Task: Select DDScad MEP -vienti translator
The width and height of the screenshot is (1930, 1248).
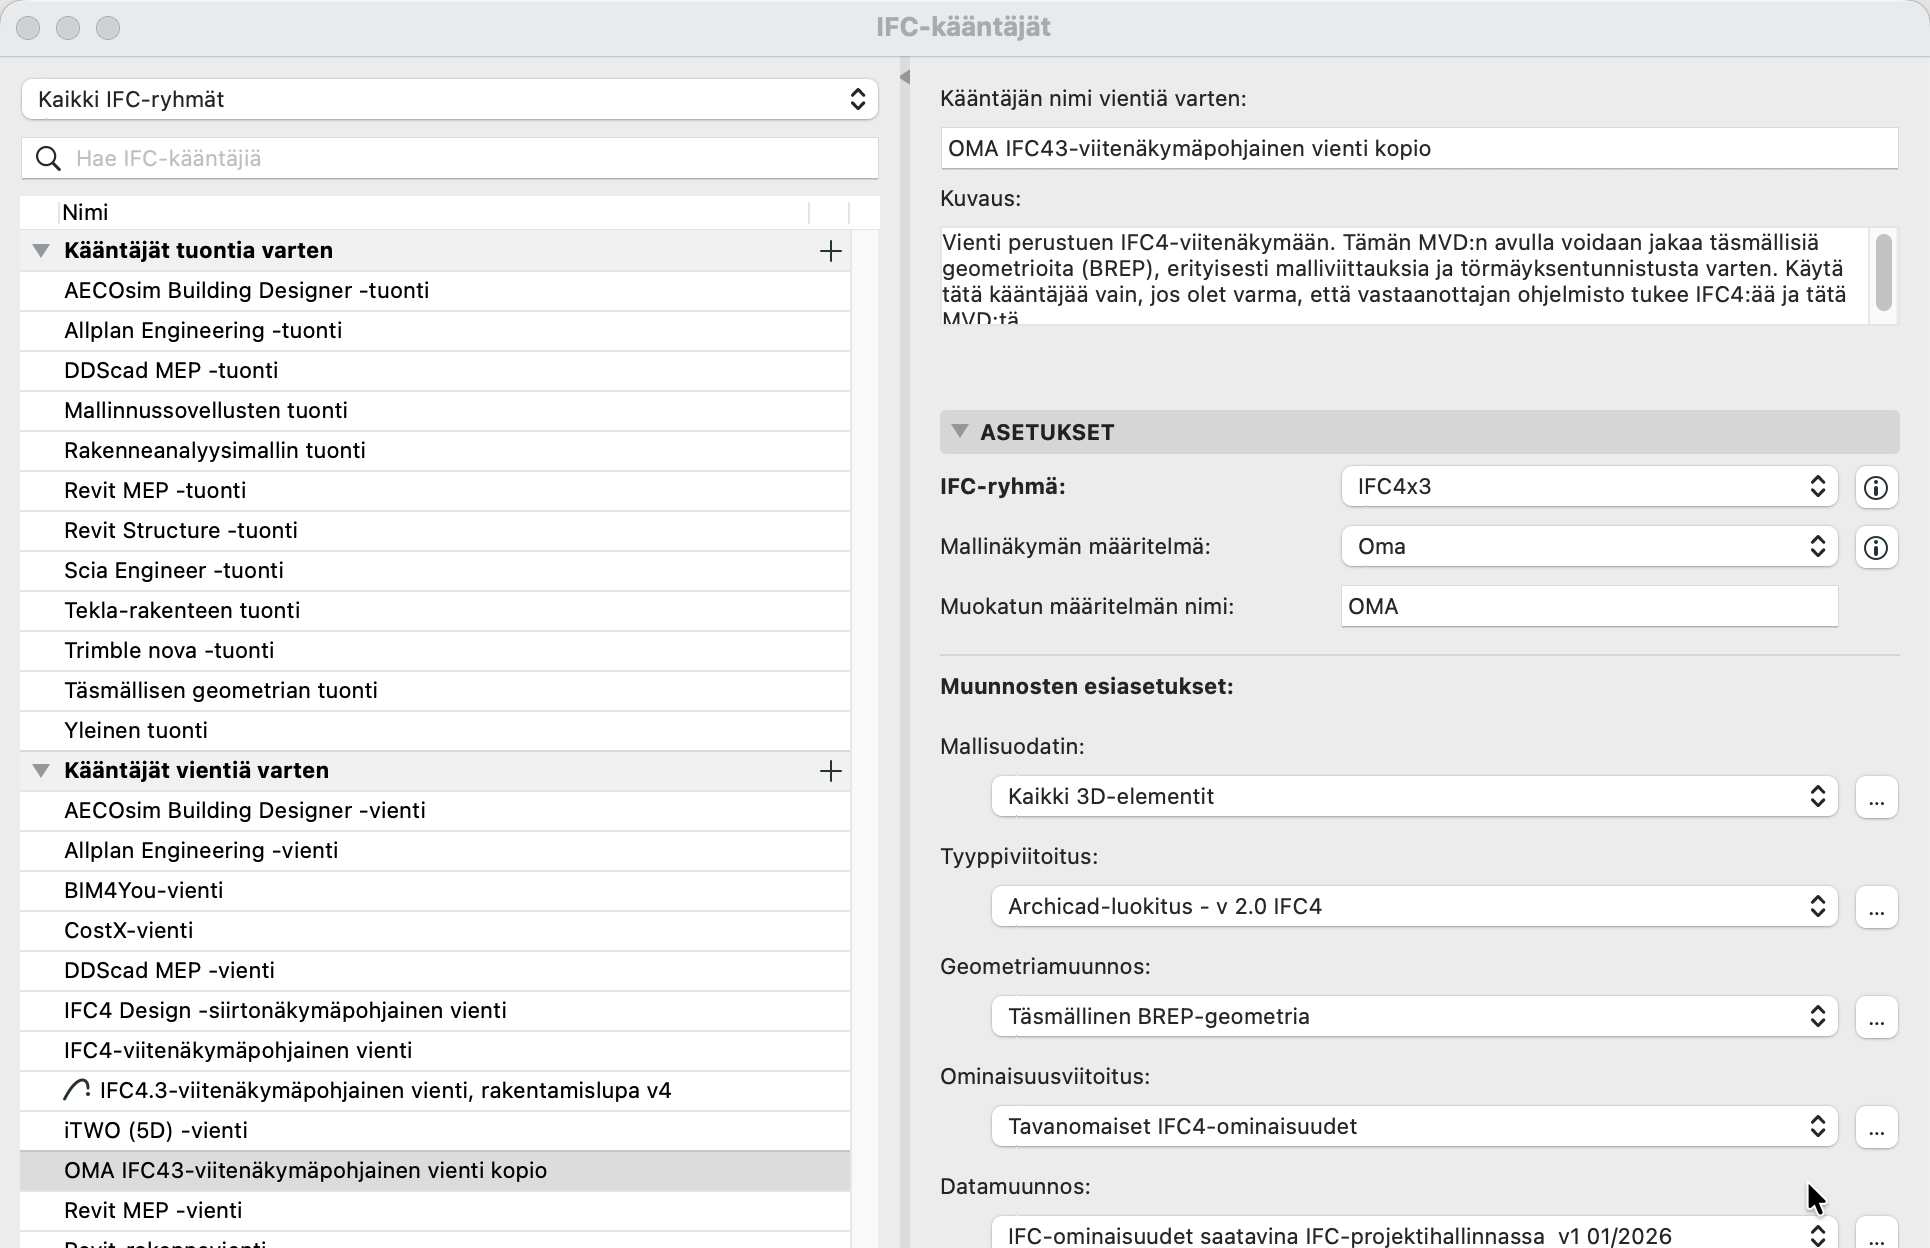Action: 435,971
